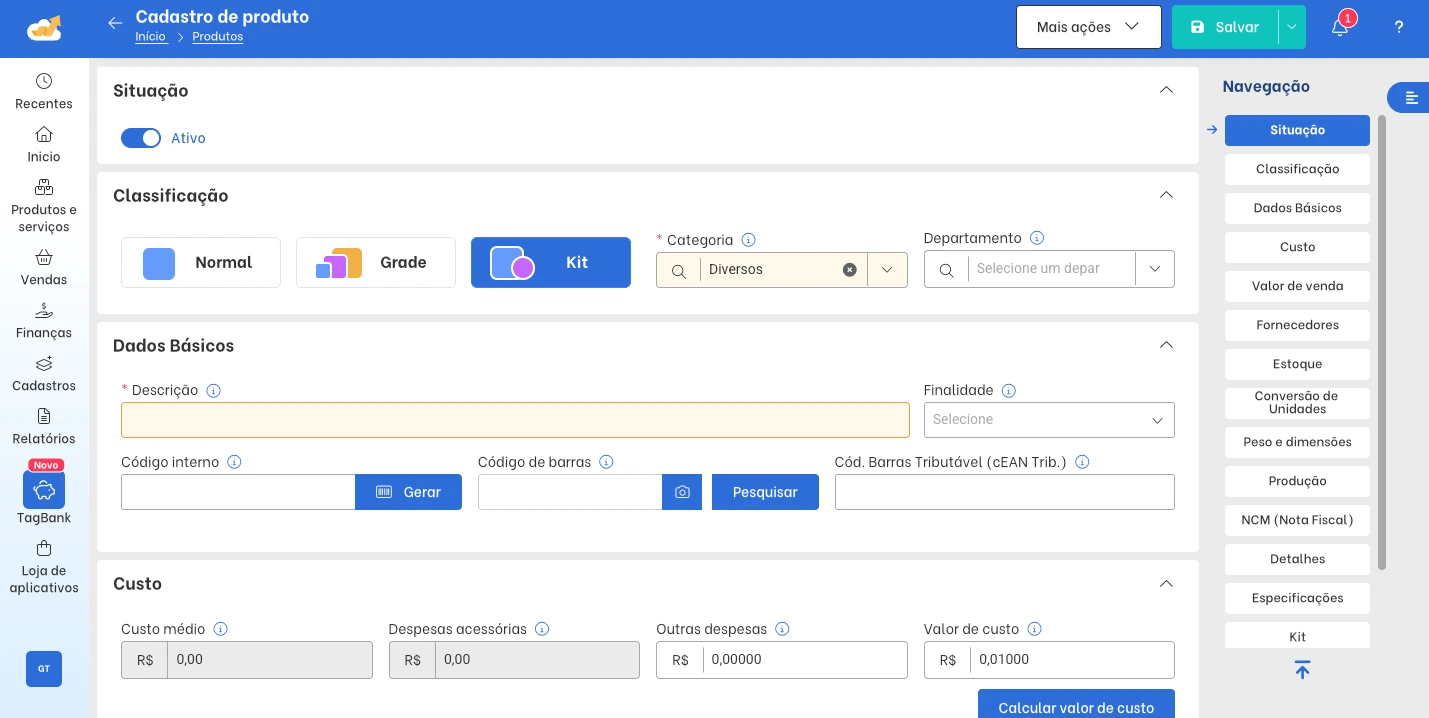Click the back arrow beside Cadastro de produto
This screenshot has width=1429, height=718.
(x=115, y=23)
